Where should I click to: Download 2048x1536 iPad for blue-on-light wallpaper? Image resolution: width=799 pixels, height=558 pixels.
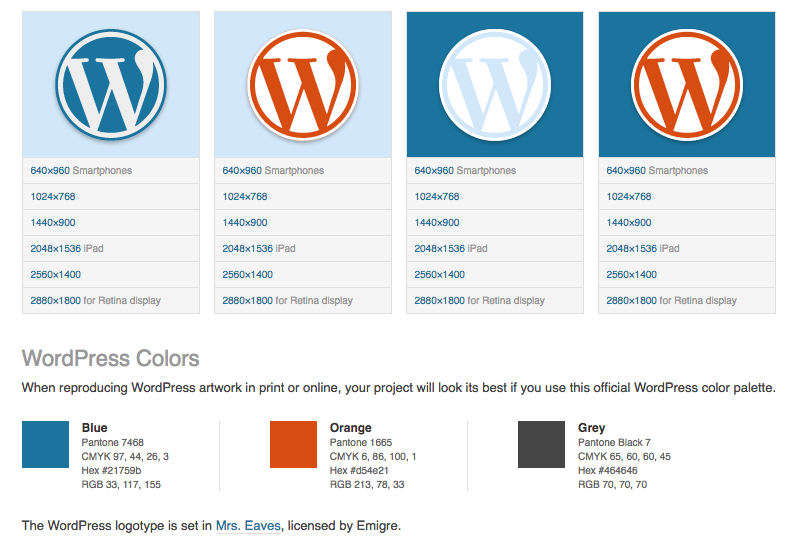pyautogui.click(x=56, y=249)
